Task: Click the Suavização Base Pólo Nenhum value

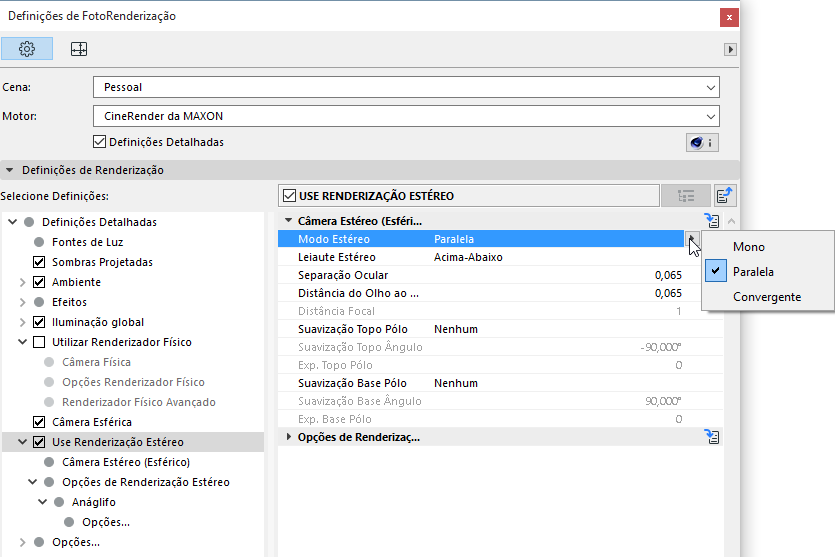Action: tap(455, 383)
